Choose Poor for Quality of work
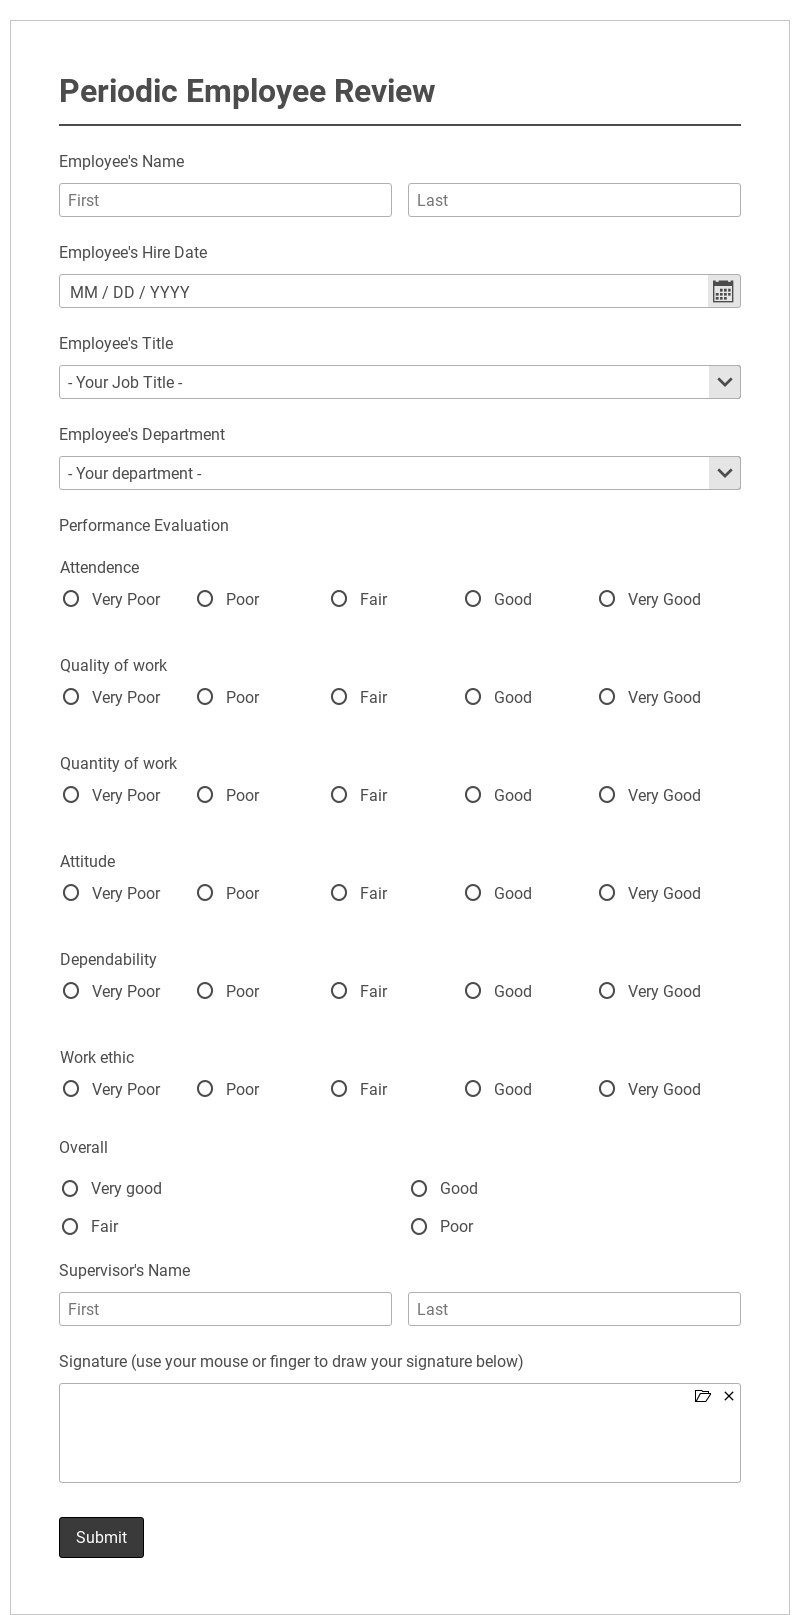Image resolution: width=800 pixels, height=1615 pixels. [x=205, y=697]
